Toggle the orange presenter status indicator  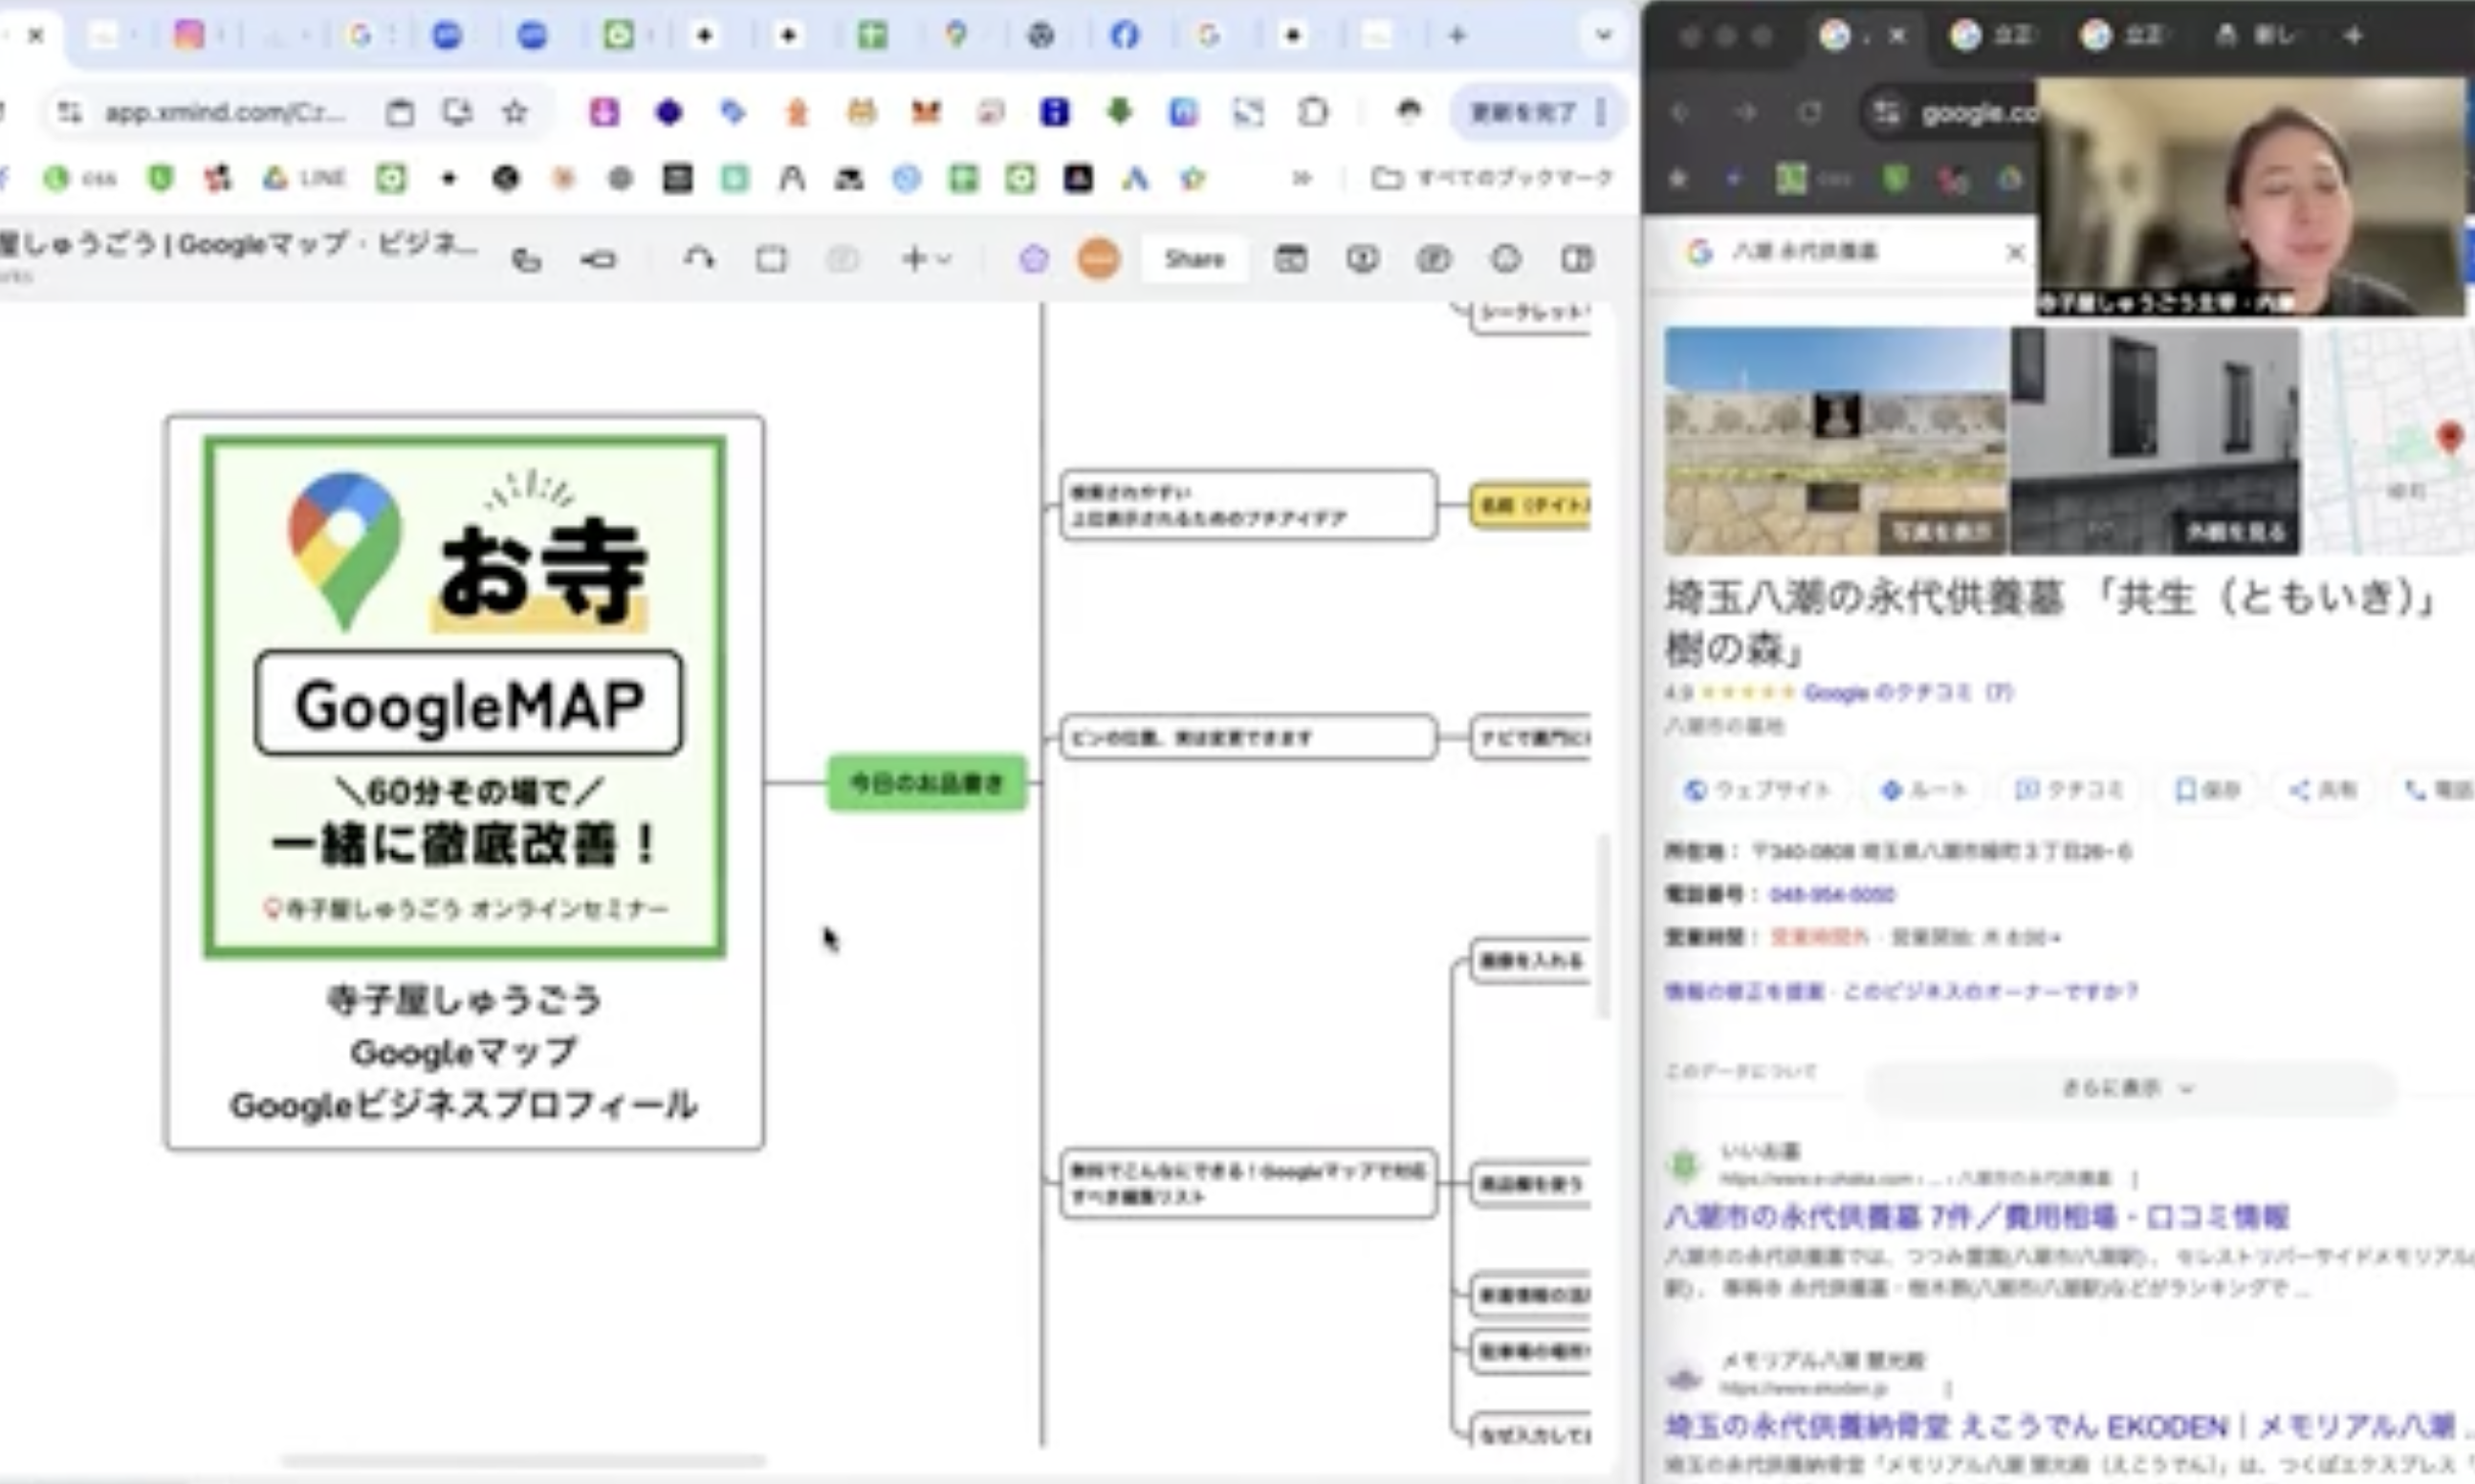1099,258
